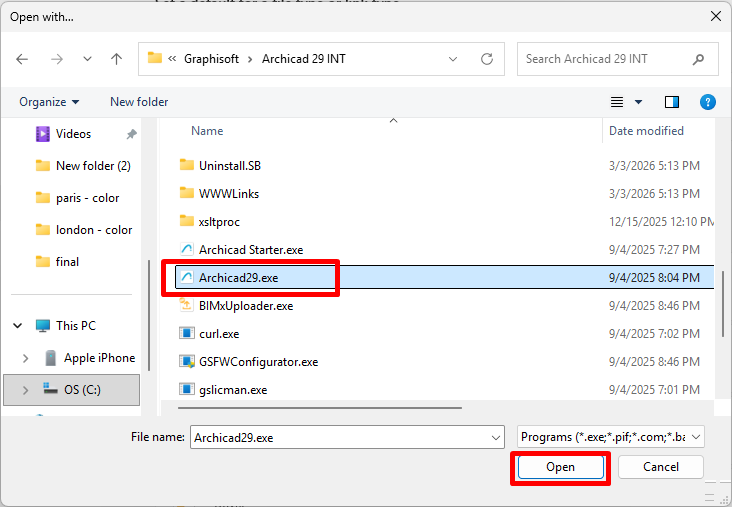This screenshot has width=732, height=507.
Task: Click the GSFWConfigurator.exe icon
Action: (x=187, y=361)
